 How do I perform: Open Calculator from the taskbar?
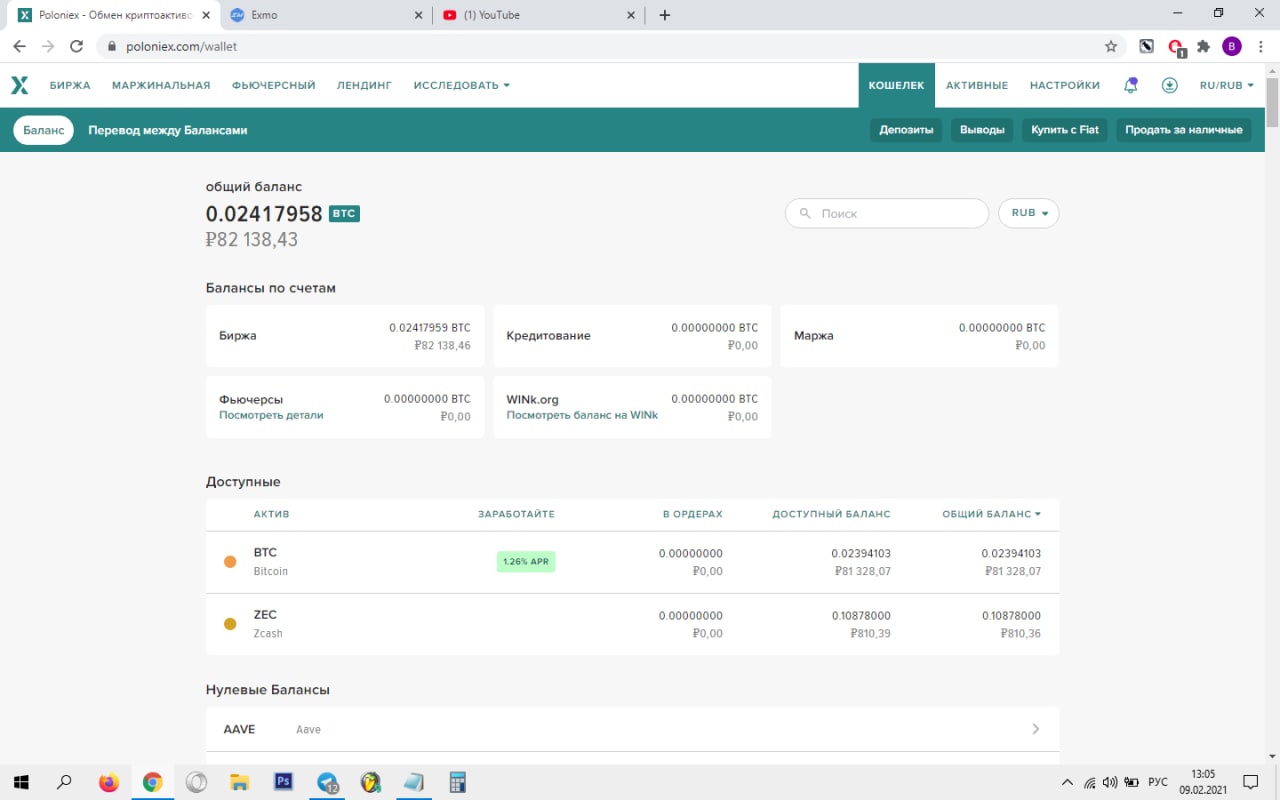458,782
